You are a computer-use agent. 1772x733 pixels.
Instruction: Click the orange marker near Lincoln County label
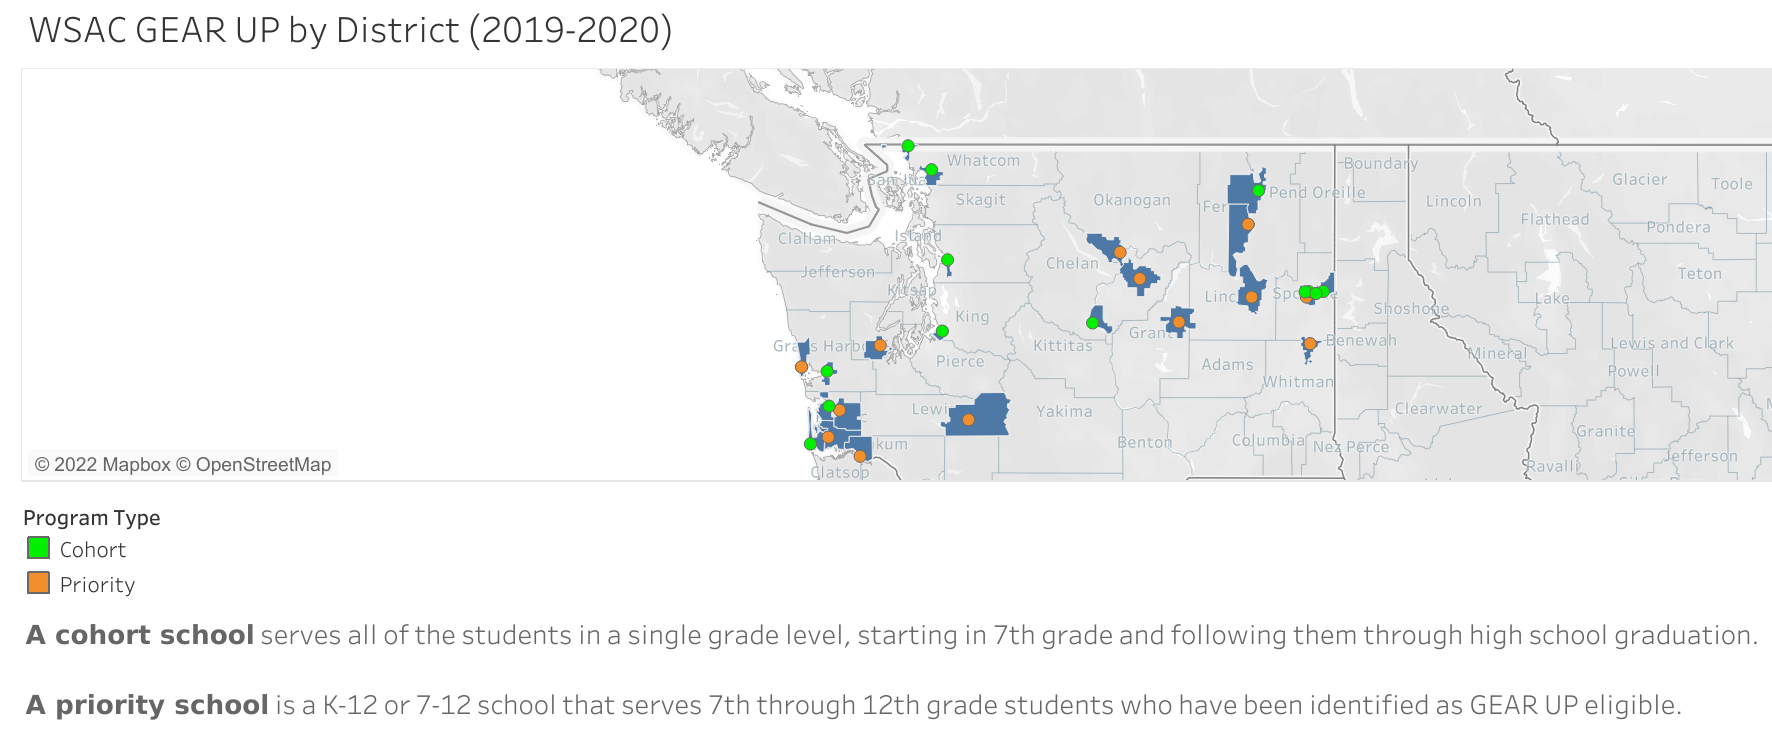[1251, 297]
